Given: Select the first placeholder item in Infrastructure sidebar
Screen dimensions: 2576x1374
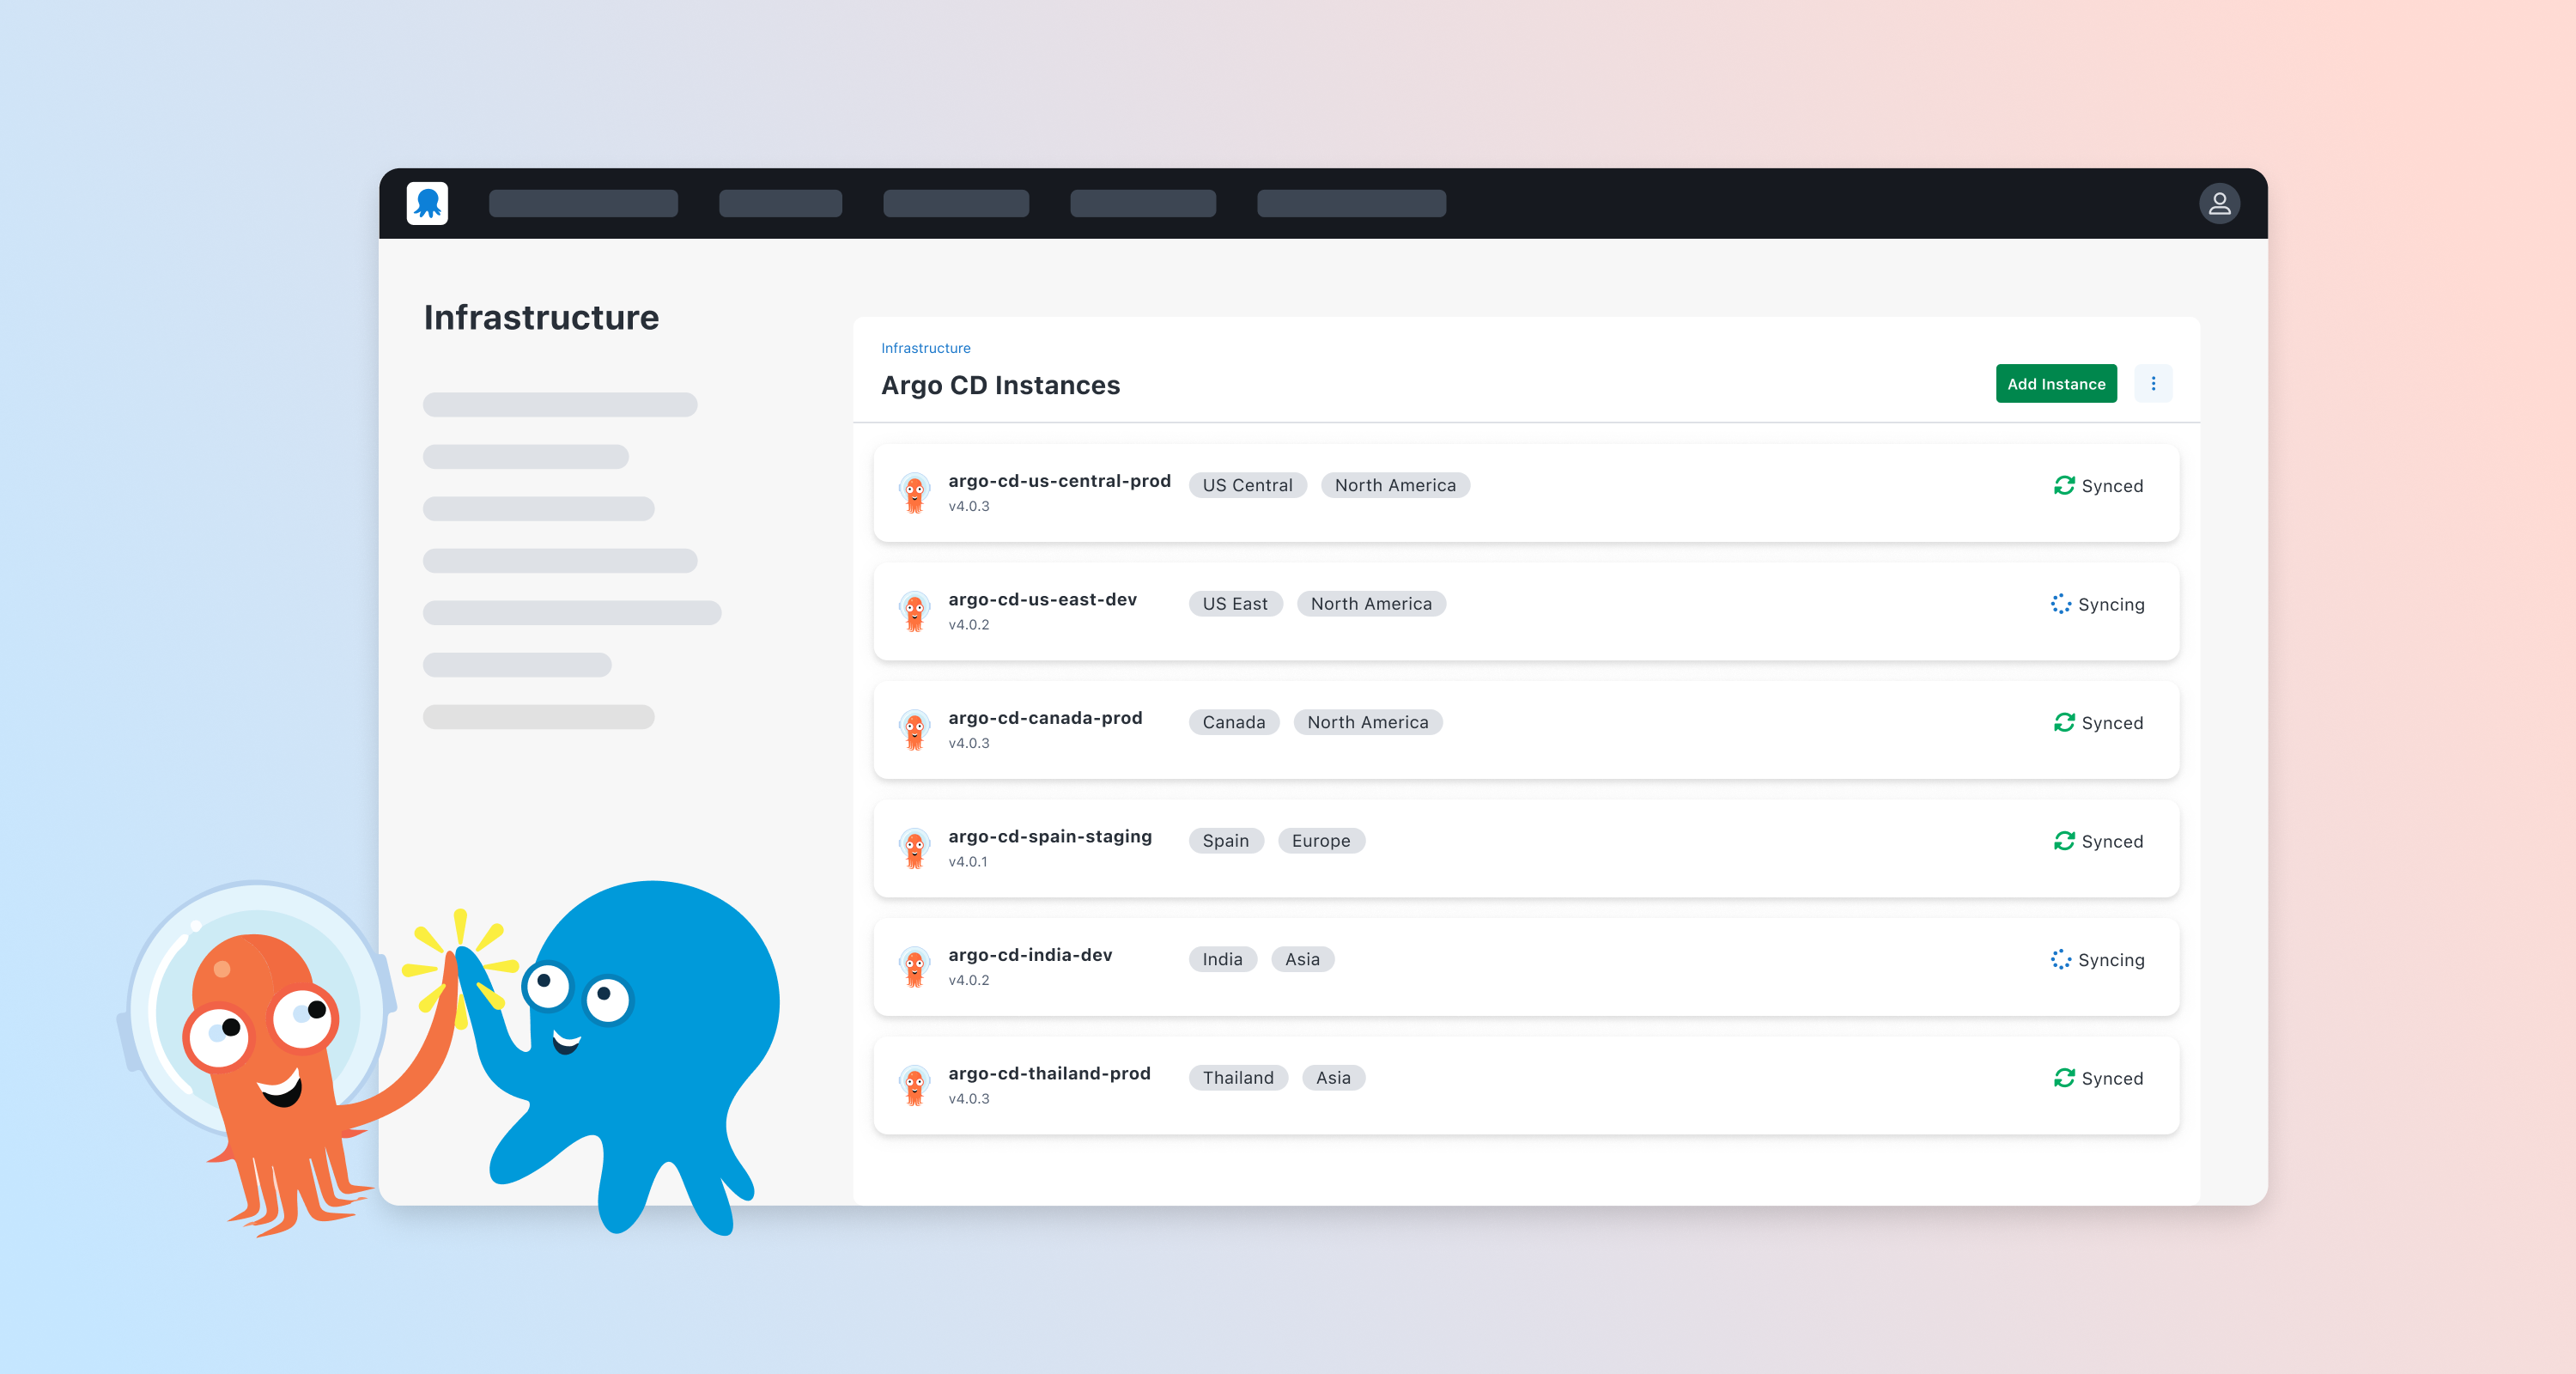Looking at the screenshot, I should click(x=559, y=405).
